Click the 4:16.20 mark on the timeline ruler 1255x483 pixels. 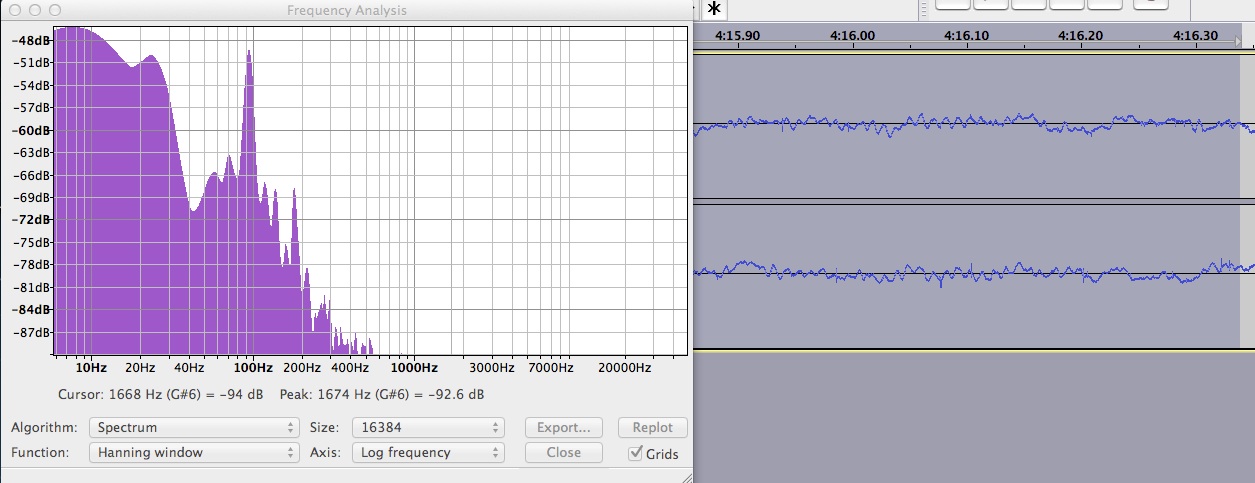(1079, 35)
